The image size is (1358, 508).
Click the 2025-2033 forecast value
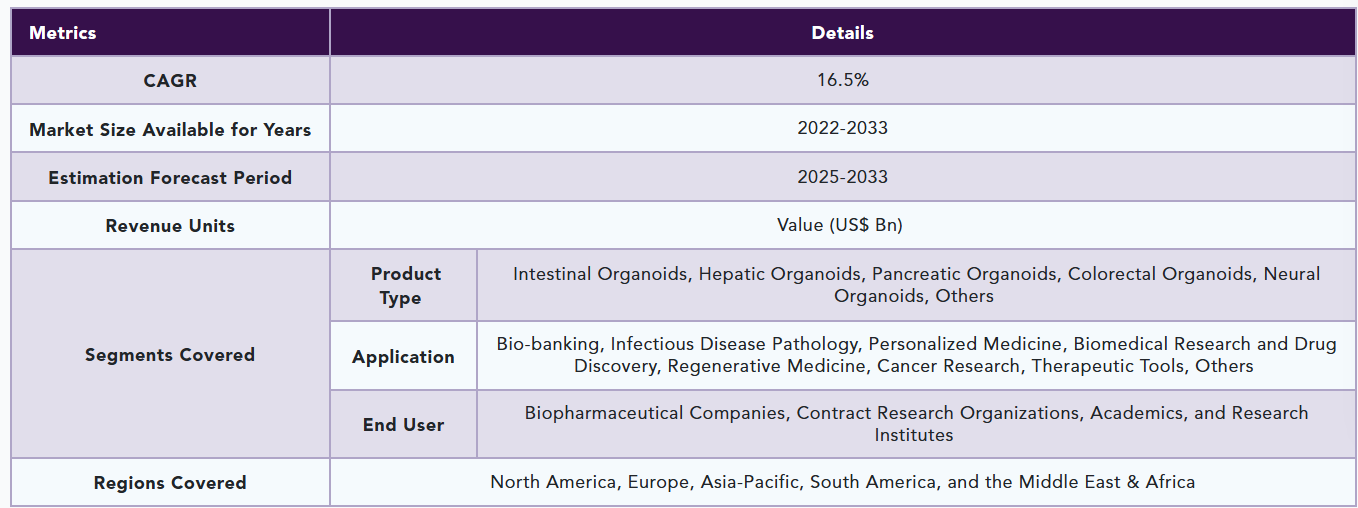point(842,177)
